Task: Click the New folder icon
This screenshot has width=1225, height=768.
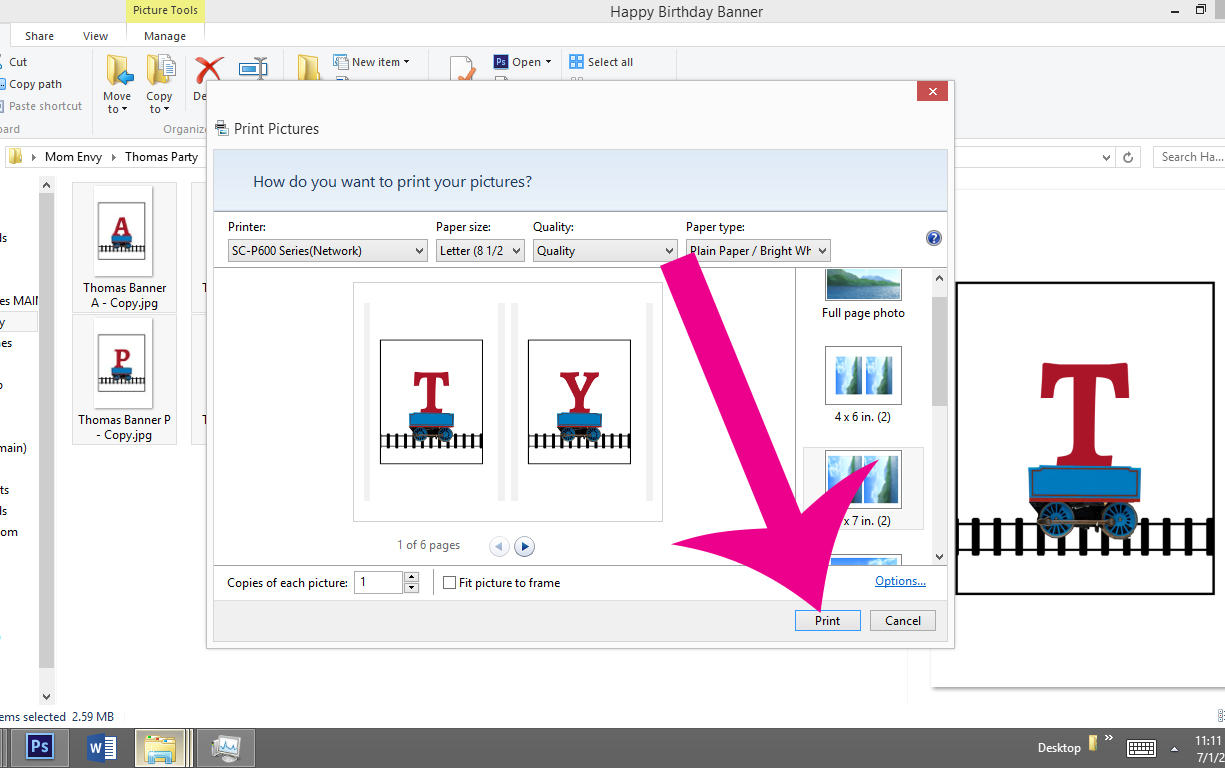Action: coord(309,68)
